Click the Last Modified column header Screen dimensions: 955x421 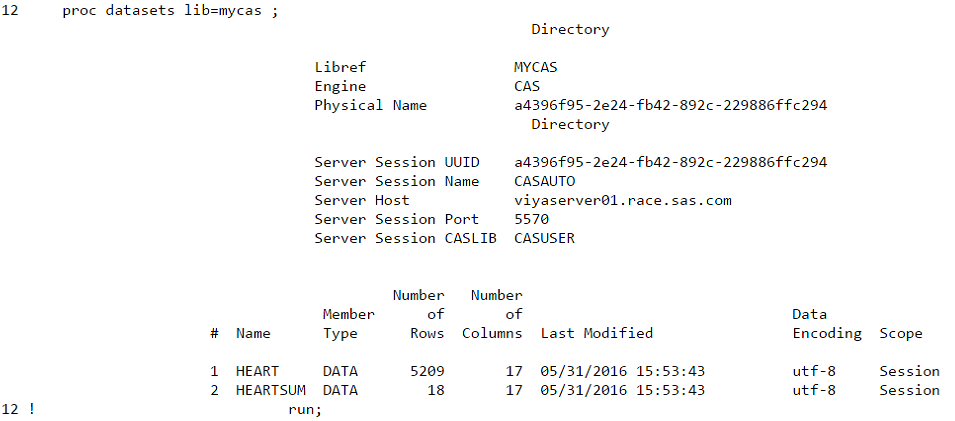click(x=596, y=333)
